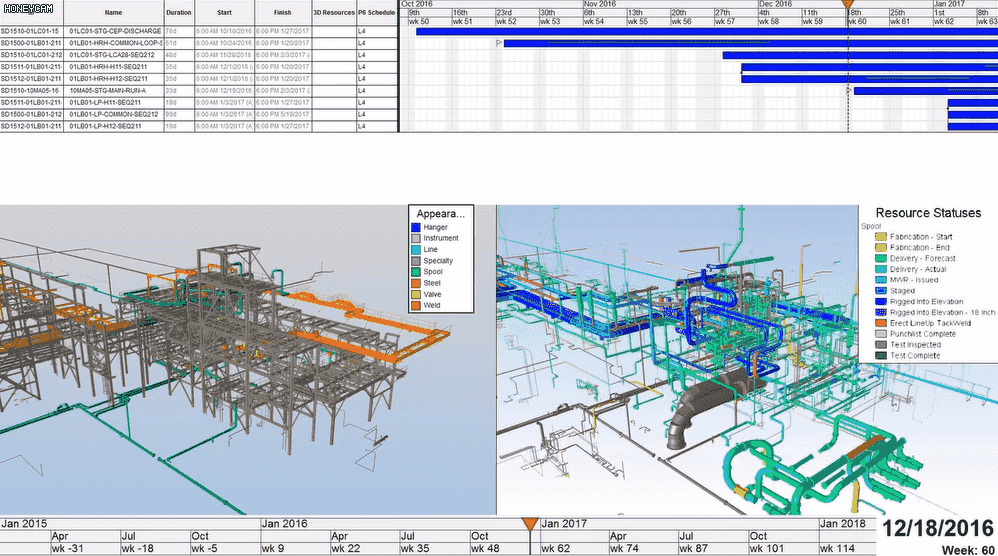Click the Fabrication - Start status swatch
This screenshot has height=556, width=998.
coord(881,237)
